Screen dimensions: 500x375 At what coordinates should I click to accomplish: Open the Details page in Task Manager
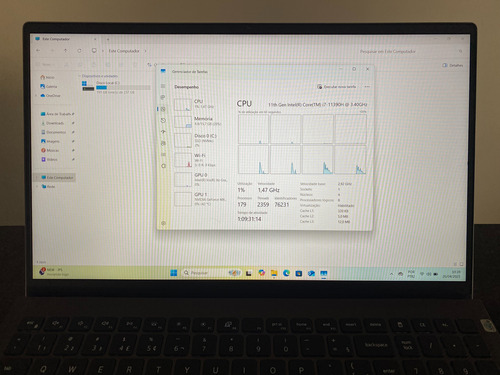coord(163,155)
